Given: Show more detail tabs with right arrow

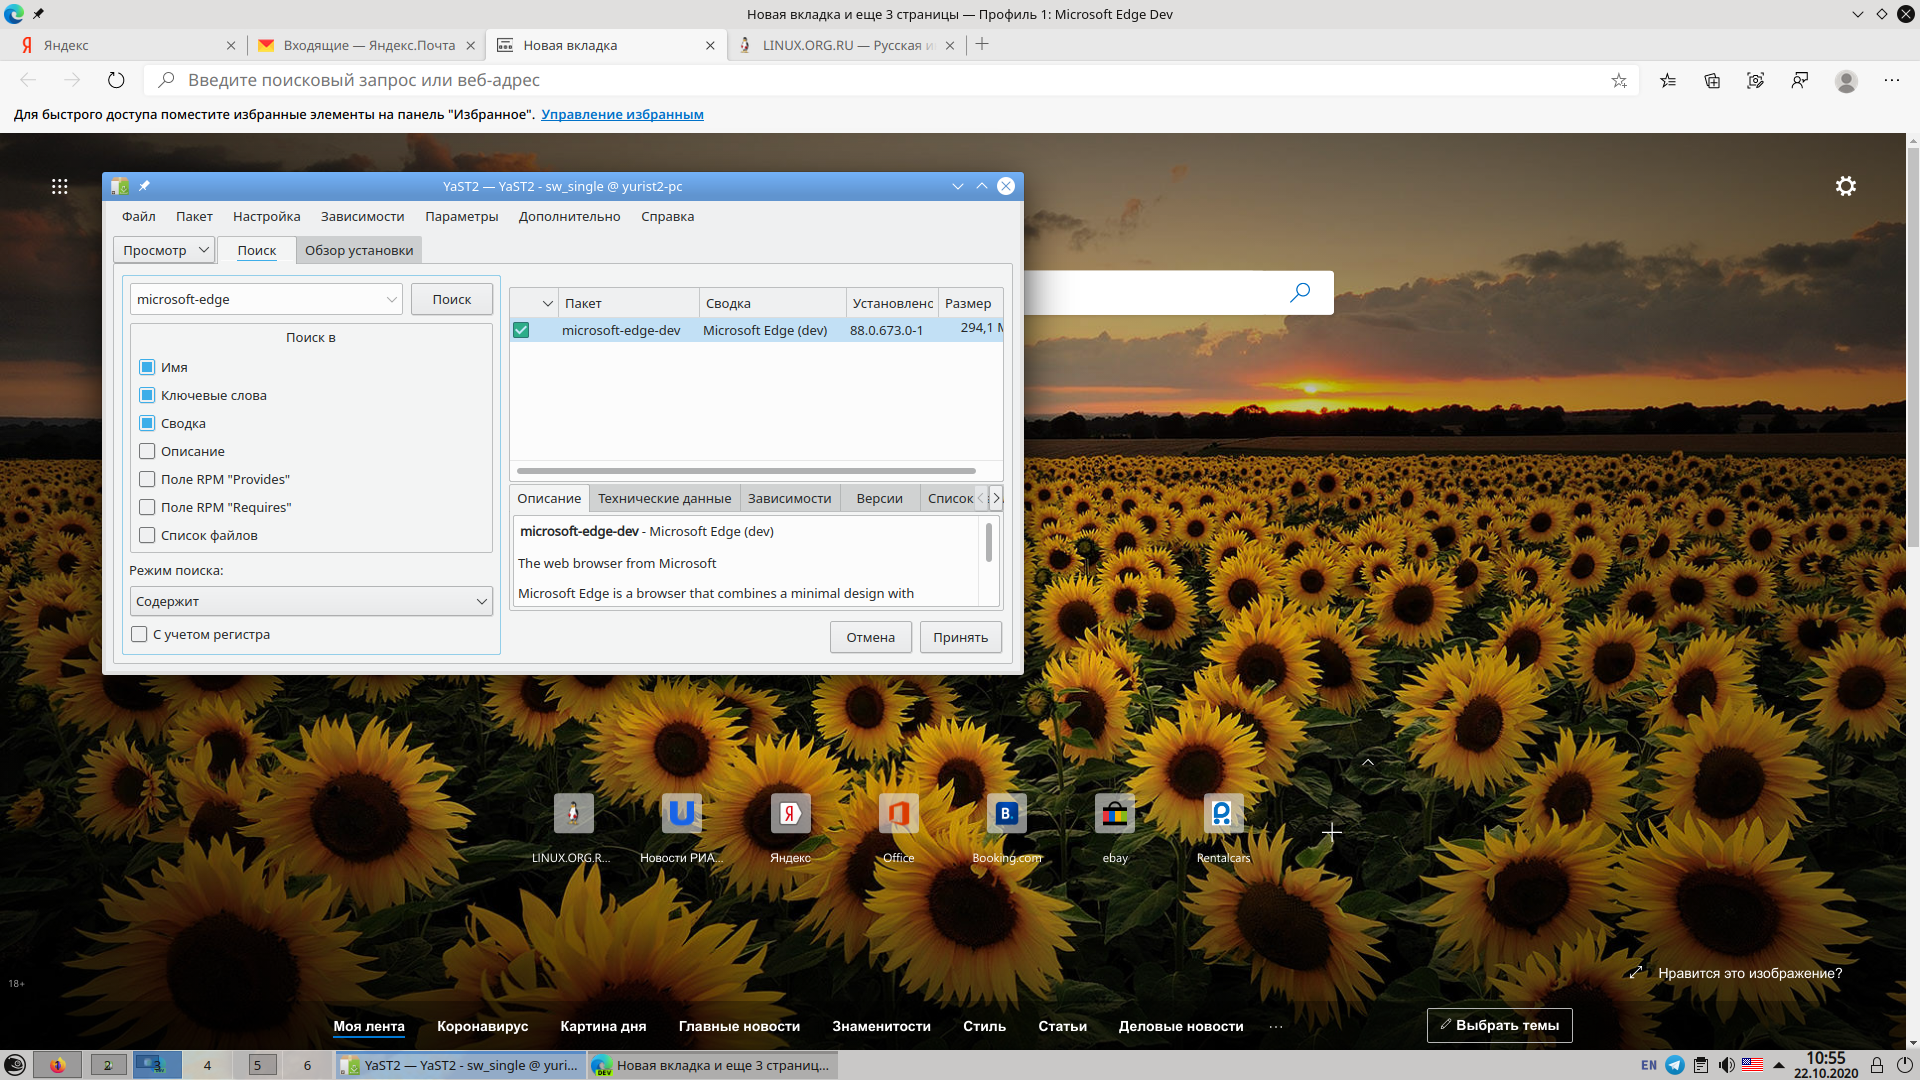Looking at the screenshot, I should (x=996, y=498).
